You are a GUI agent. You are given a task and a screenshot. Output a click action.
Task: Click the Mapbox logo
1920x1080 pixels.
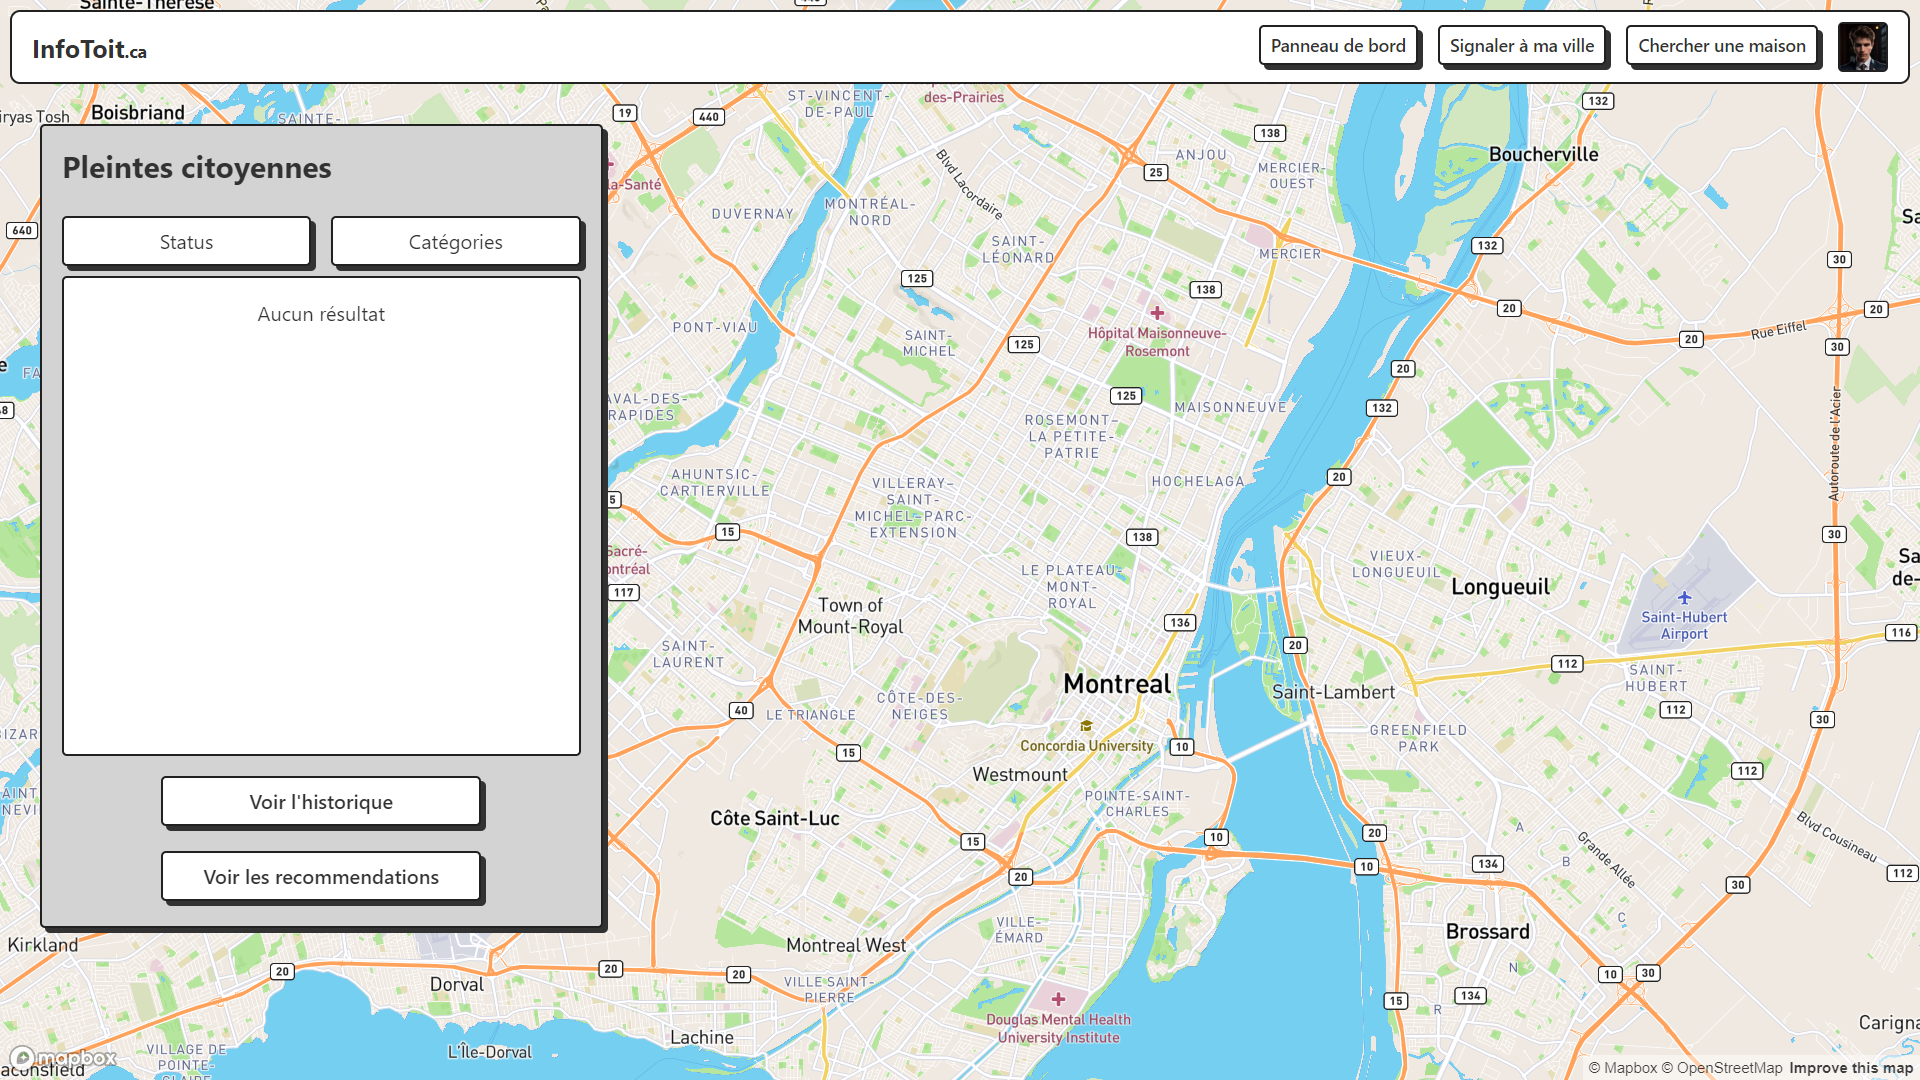pyautogui.click(x=64, y=1058)
